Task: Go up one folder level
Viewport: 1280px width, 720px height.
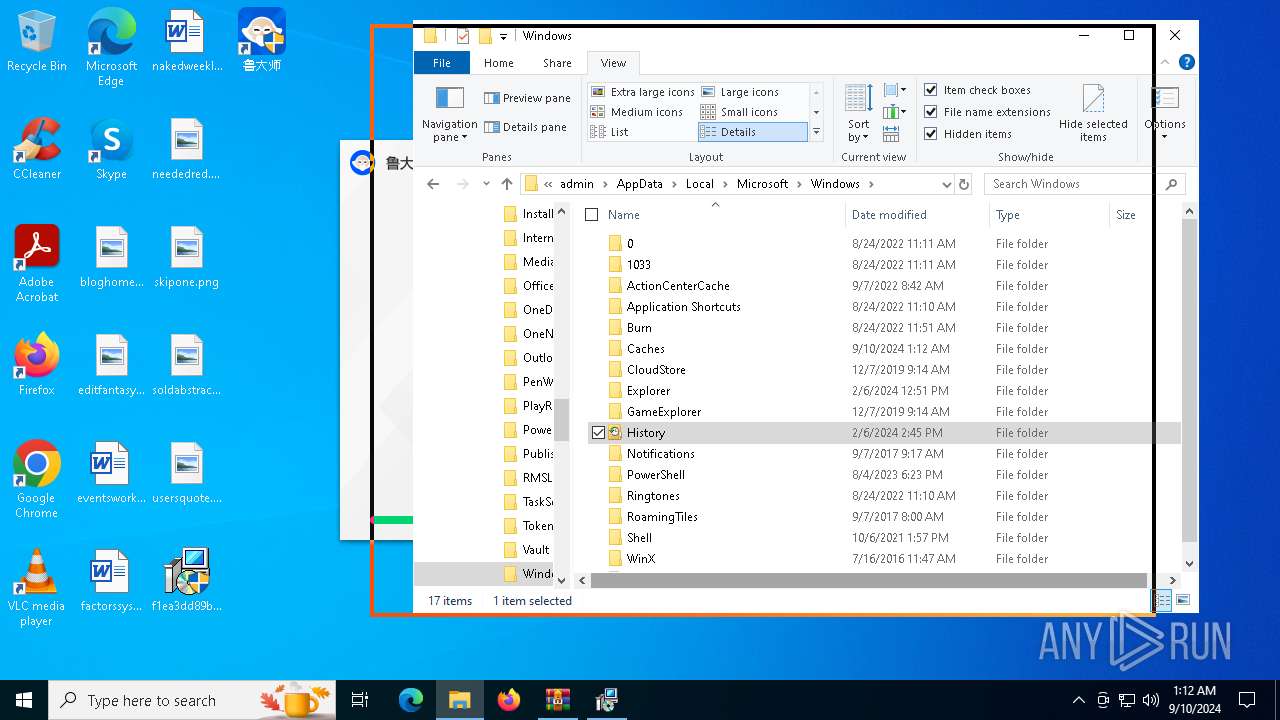Action: [x=507, y=184]
